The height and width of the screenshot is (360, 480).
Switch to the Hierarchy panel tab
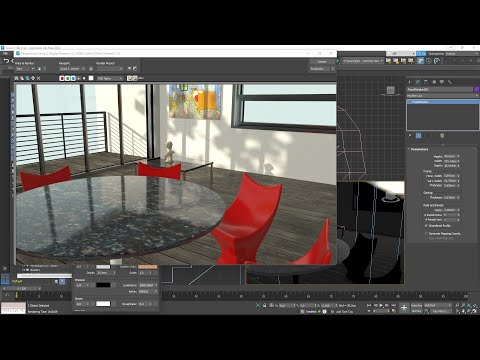pos(426,82)
